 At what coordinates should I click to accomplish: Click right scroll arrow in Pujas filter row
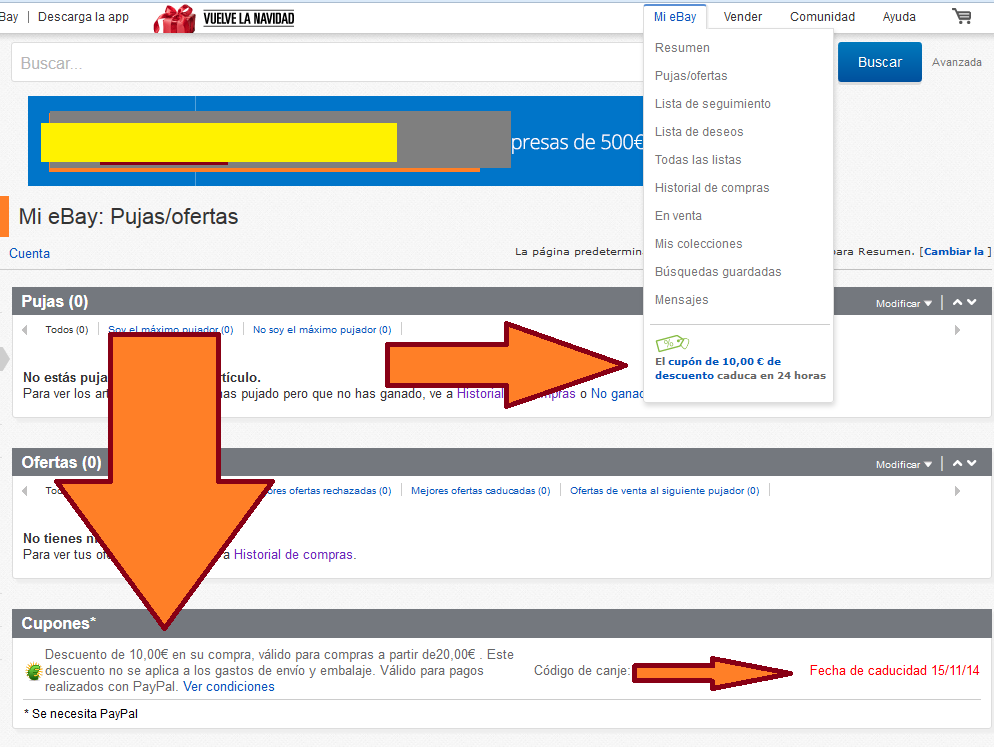coord(957,330)
